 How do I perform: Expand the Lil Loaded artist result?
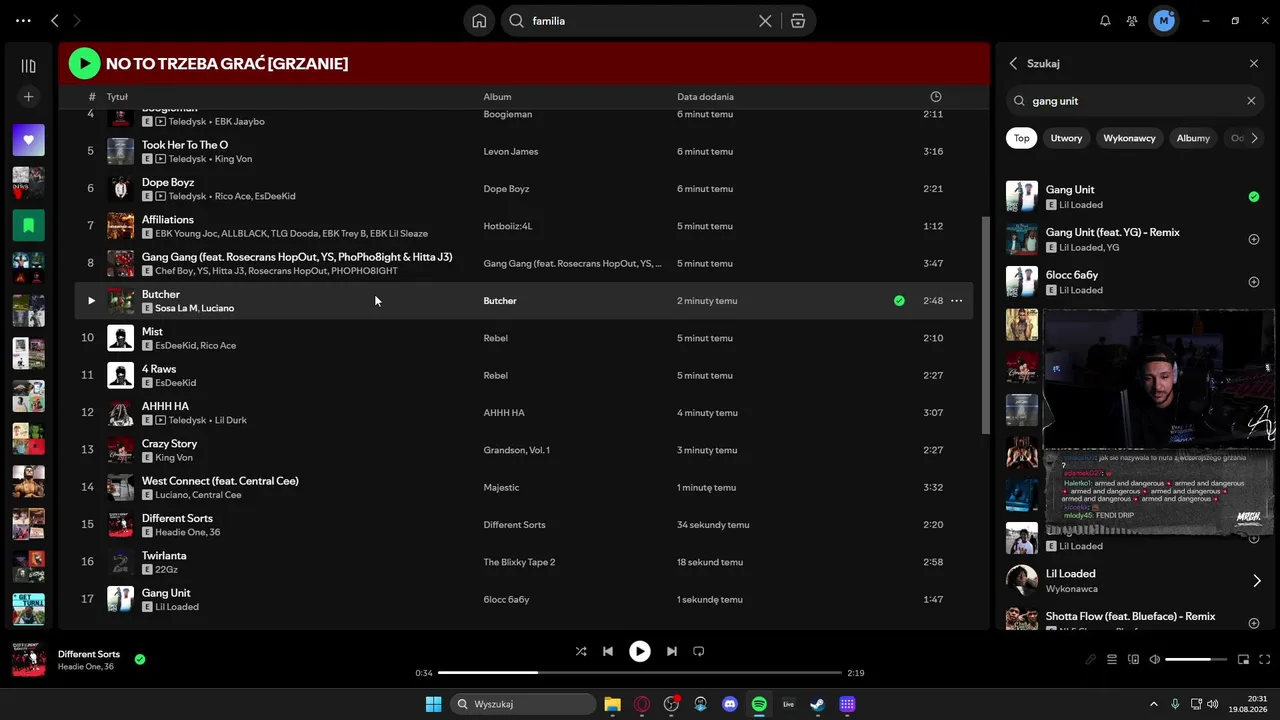point(1257,581)
